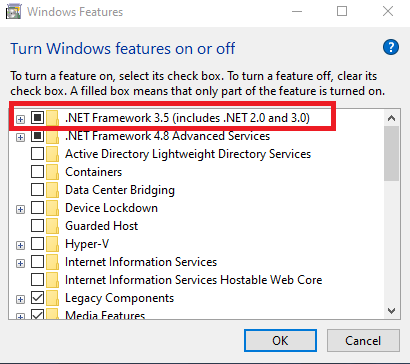
Task: Click the scrollbar up arrow
Action: (x=391, y=118)
